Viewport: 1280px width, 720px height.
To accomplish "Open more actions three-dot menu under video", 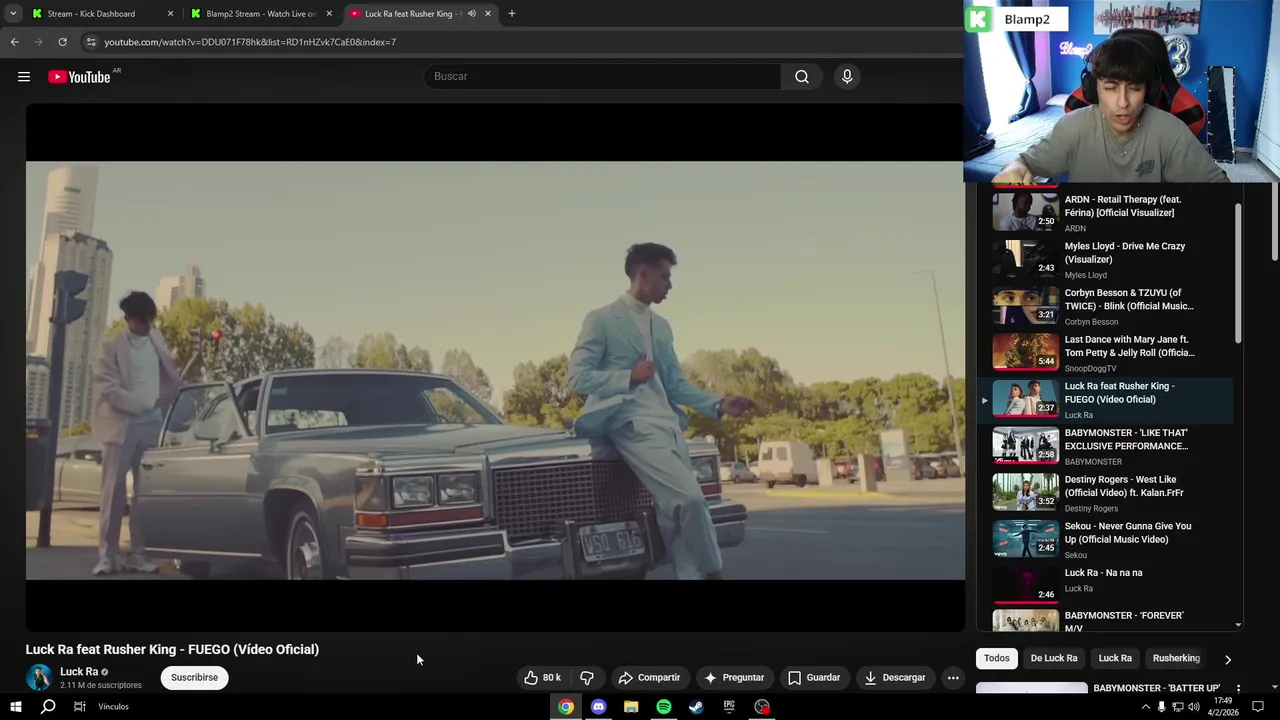I will coord(953,678).
